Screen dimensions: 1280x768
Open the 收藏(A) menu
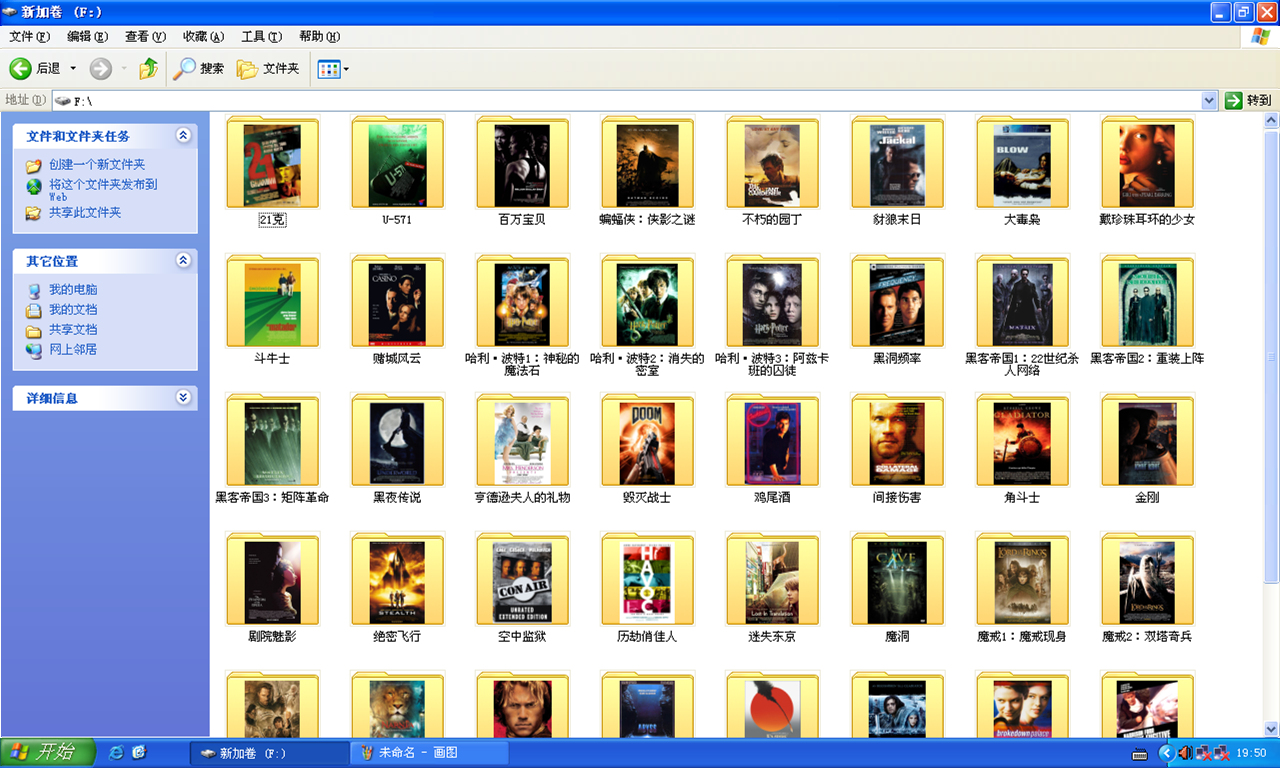[203, 37]
